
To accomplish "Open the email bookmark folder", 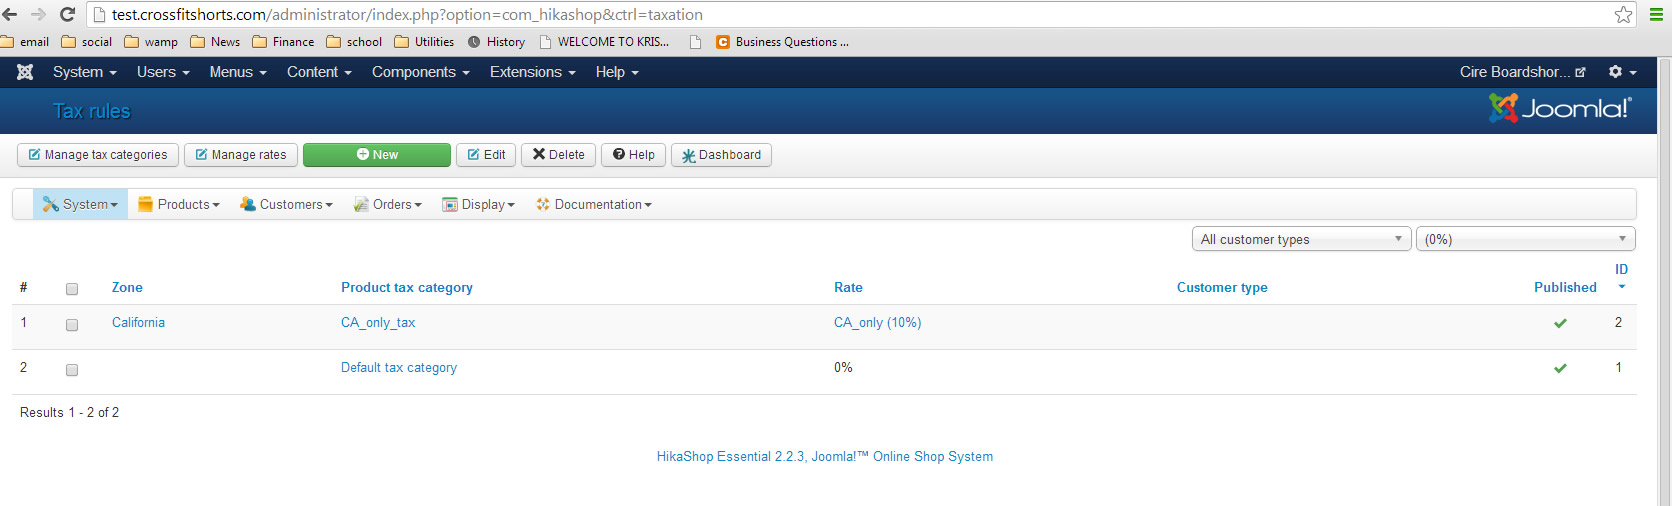I will 25,42.
